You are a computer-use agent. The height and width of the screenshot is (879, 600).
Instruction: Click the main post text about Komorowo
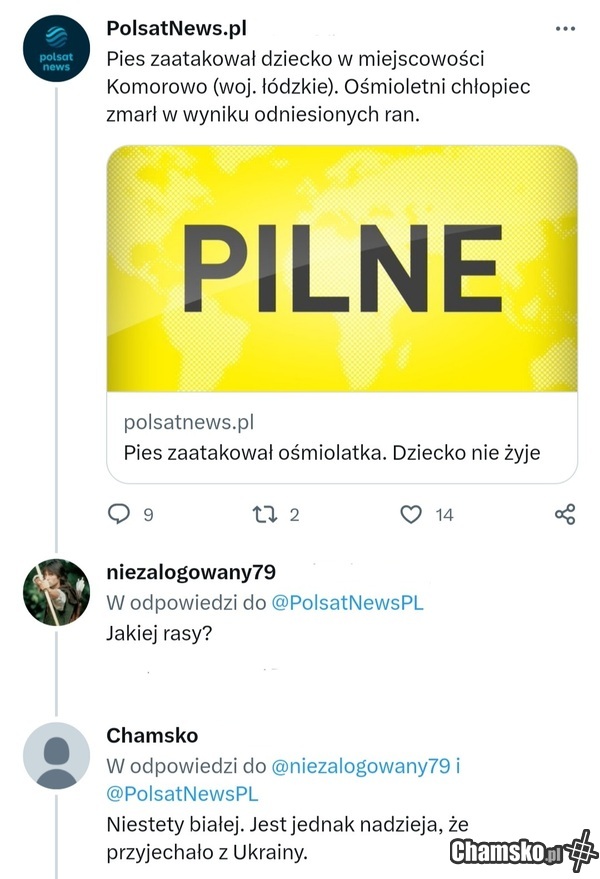(x=318, y=86)
